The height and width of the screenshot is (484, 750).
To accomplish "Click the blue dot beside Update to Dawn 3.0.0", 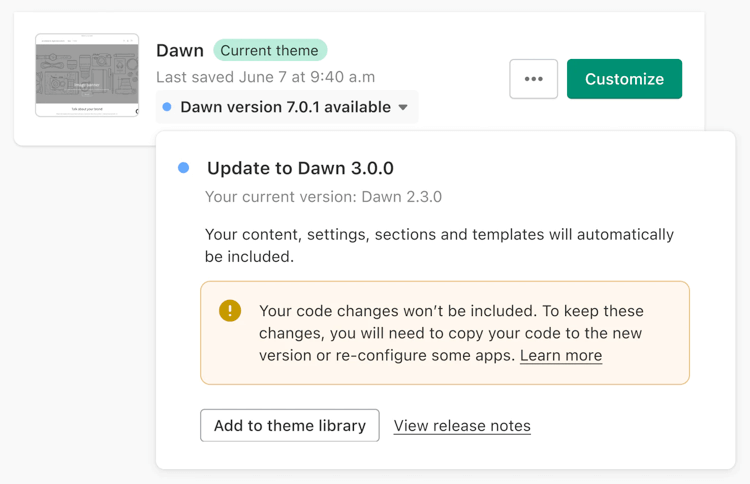I will coord(183,168).
